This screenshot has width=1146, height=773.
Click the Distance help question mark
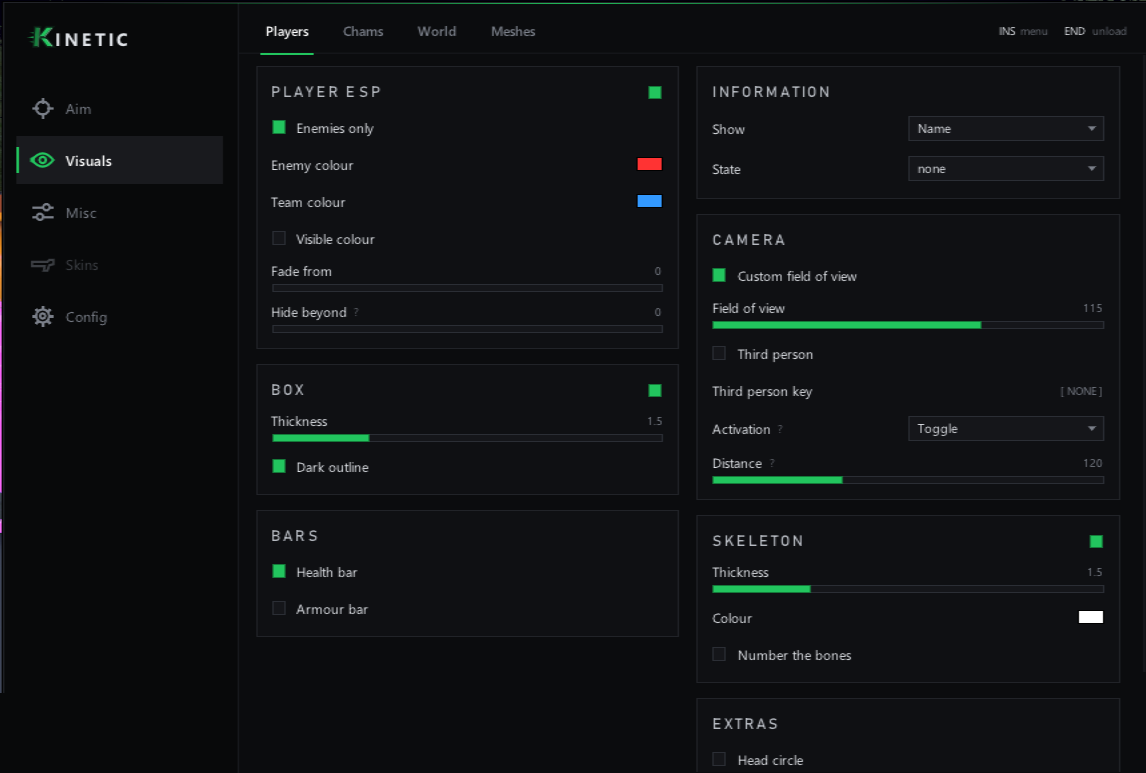pos(772,463)
